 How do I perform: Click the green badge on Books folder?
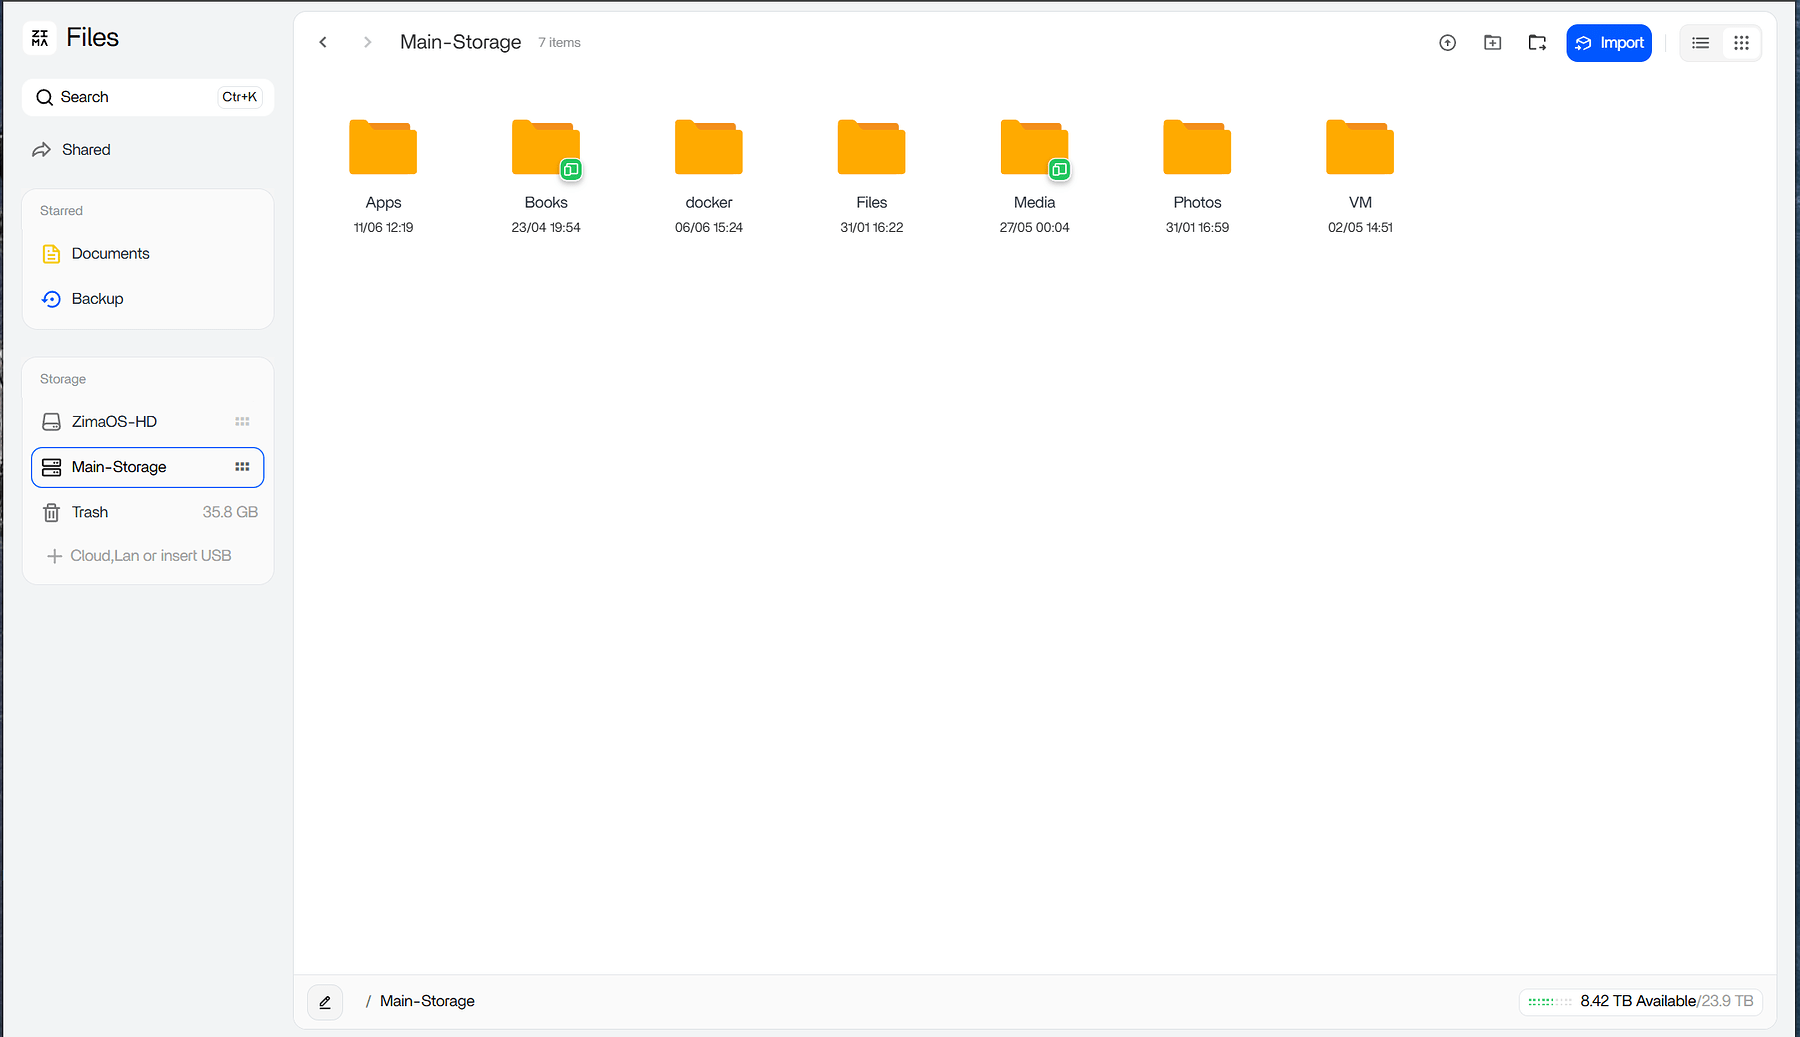pos(571,170)
